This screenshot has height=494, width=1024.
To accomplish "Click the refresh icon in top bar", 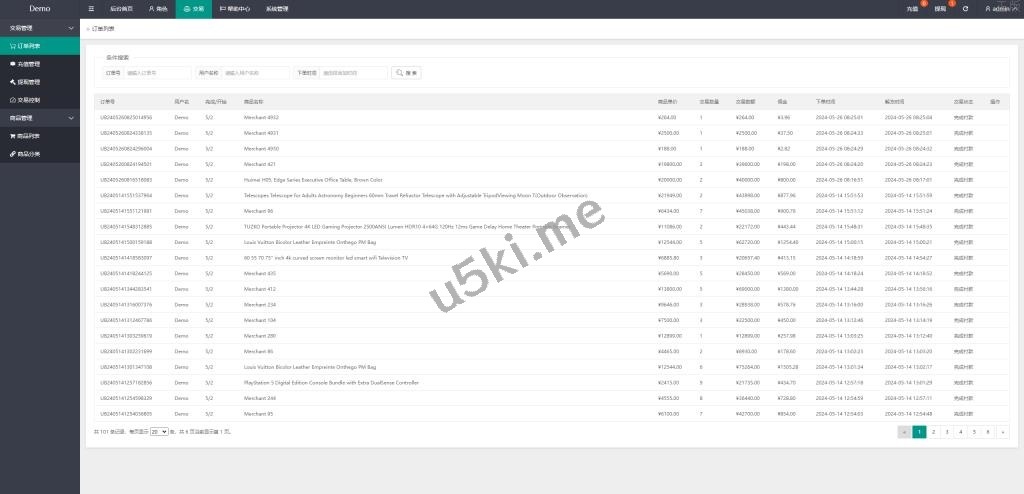I will 965,8.
